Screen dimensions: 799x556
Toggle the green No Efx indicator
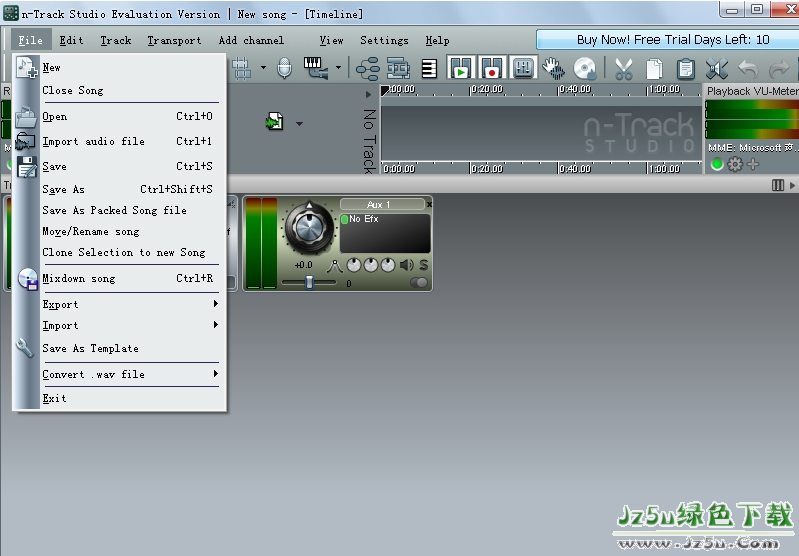344,219
